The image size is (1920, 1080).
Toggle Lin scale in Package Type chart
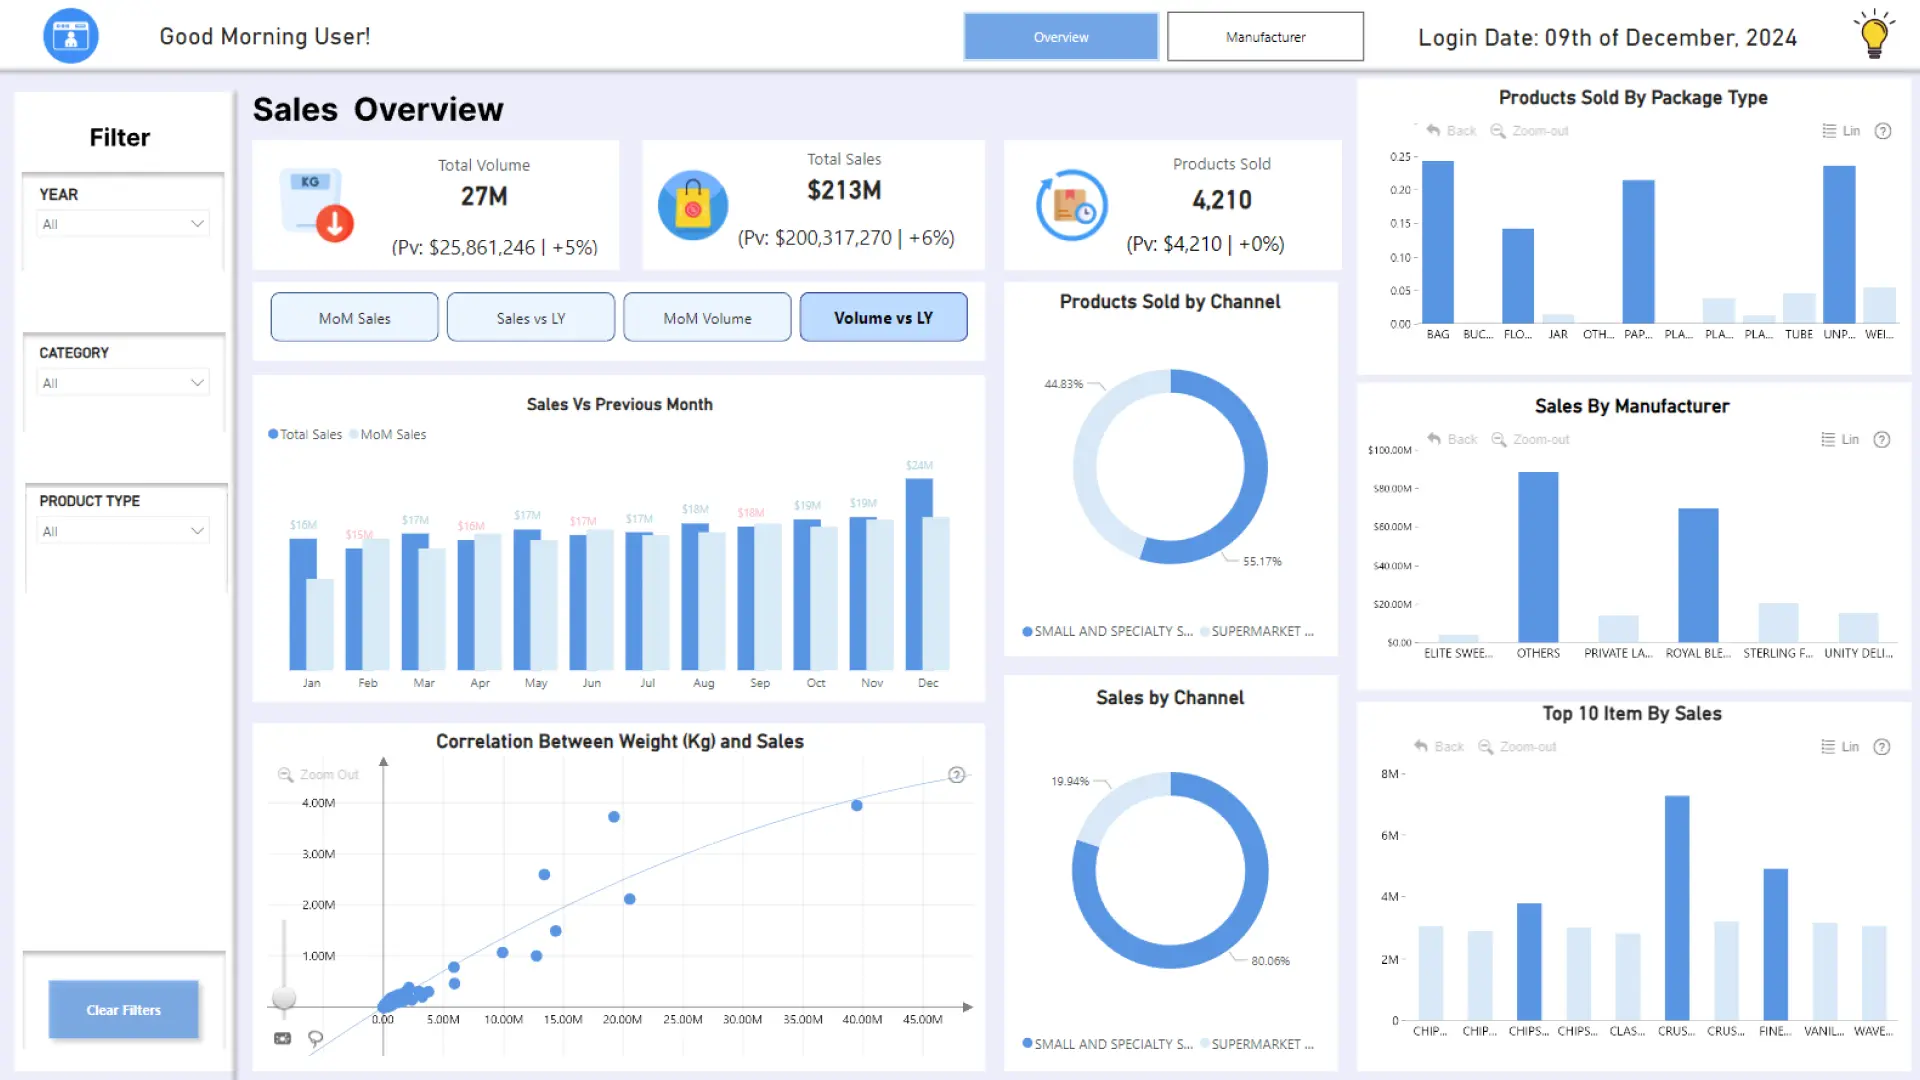[x=1841, y=131]
